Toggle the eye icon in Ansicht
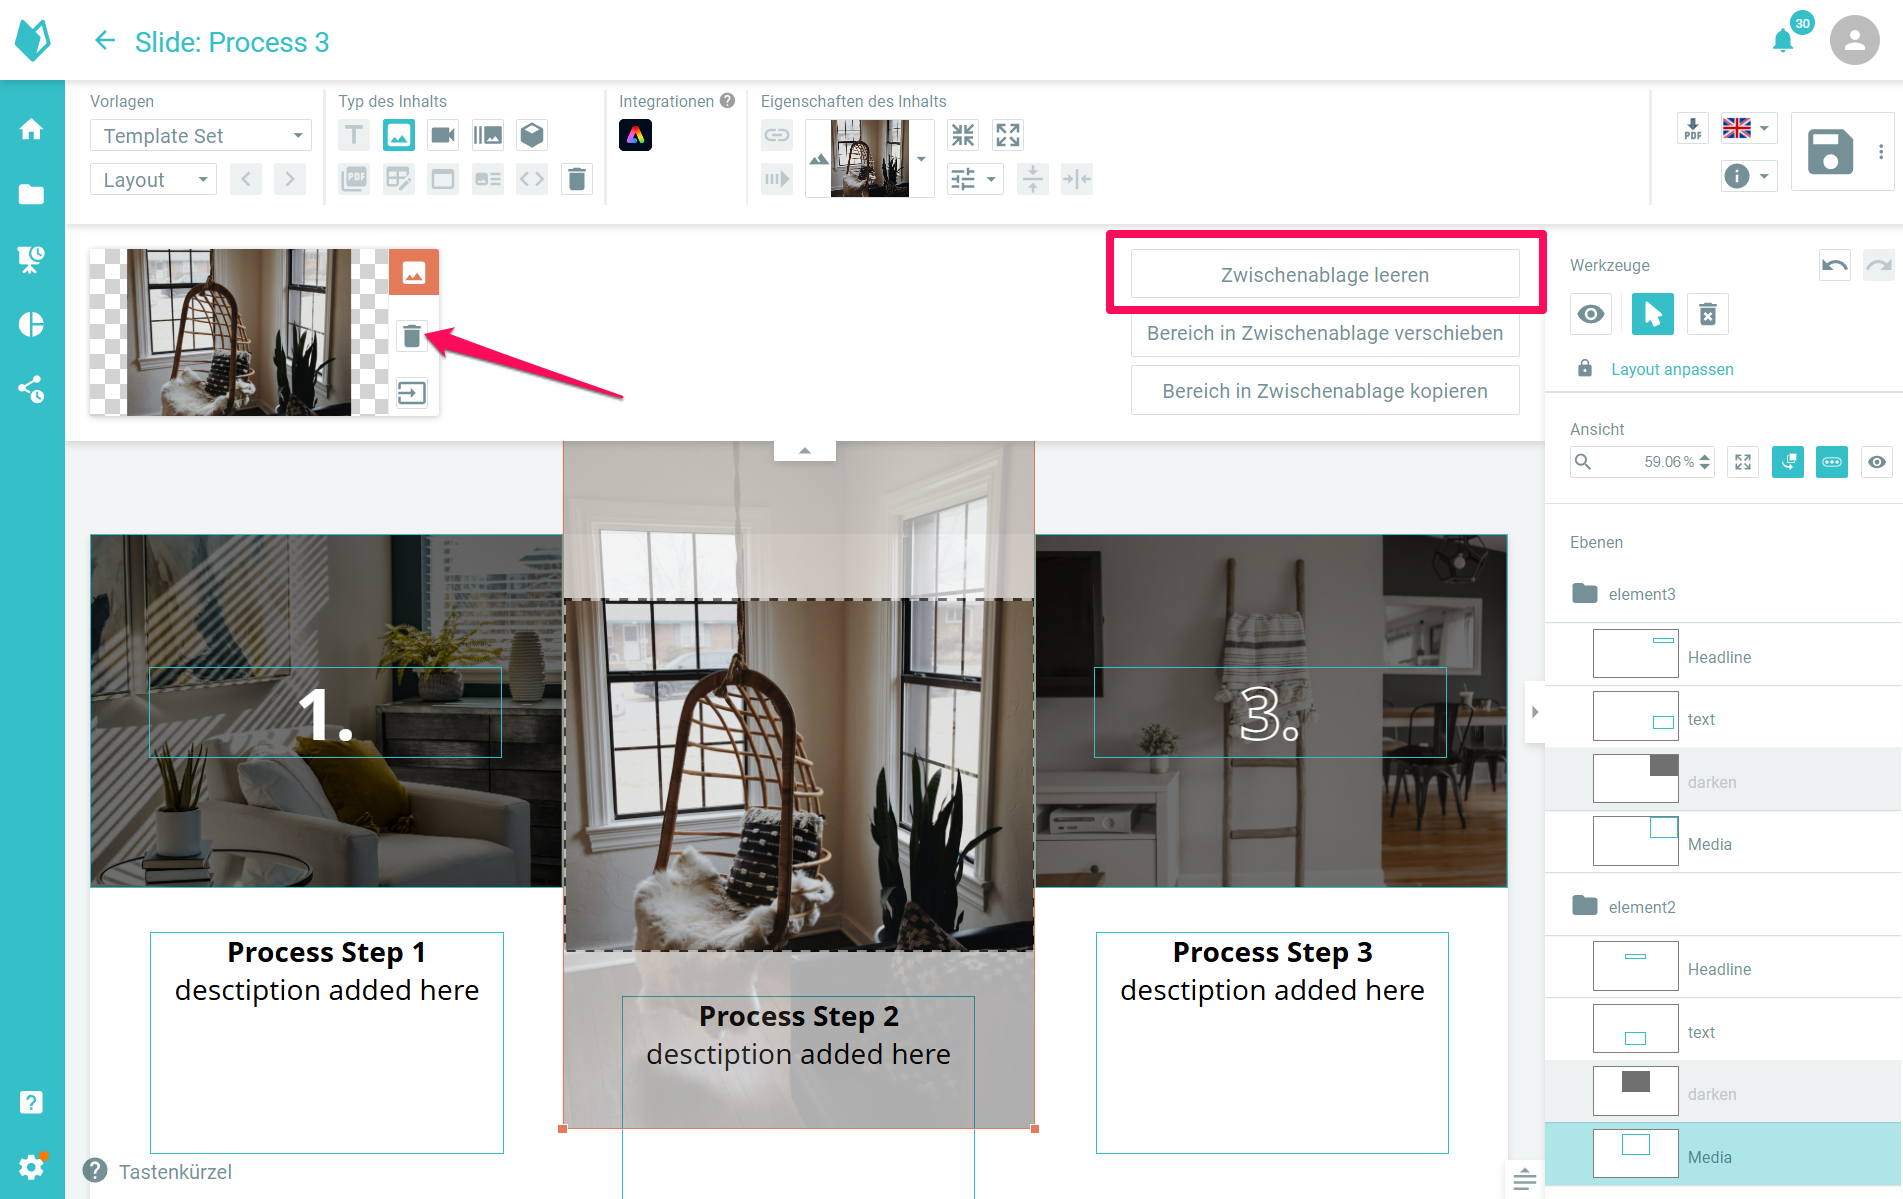Viewport: 1903px width, 1199px height. [x=1877, y=462]
